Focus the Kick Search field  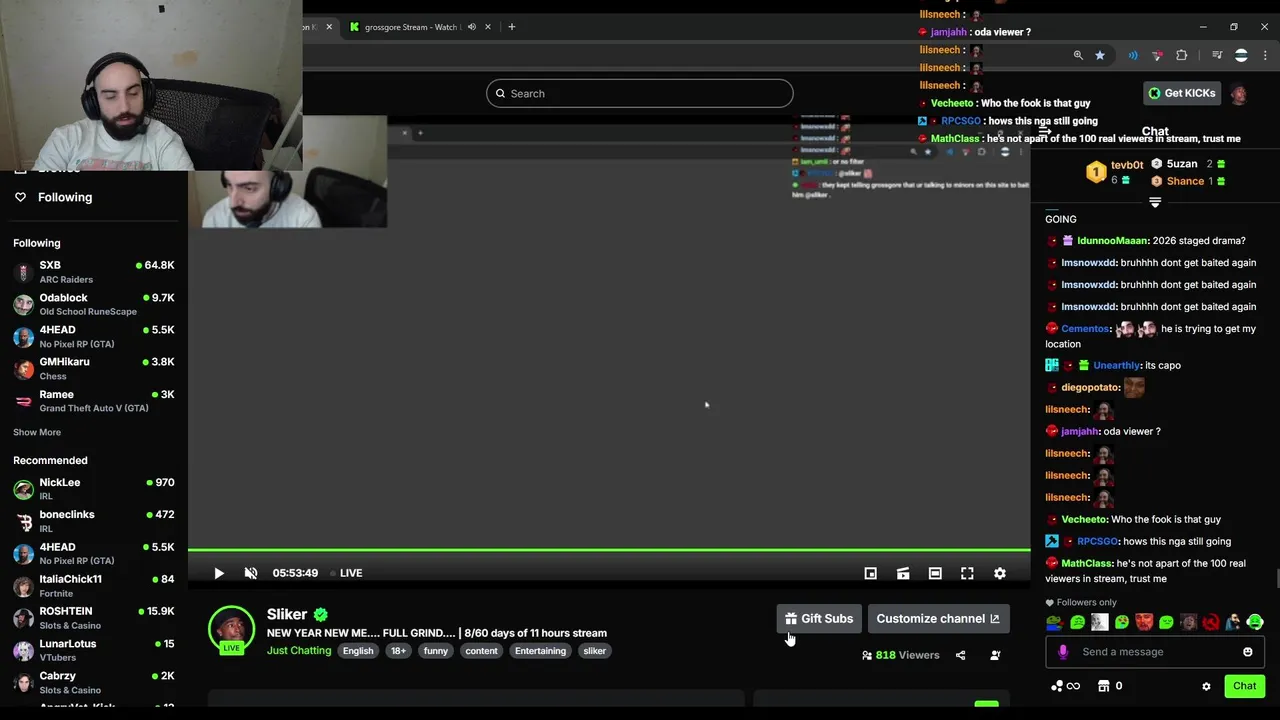tap(640, 93)
